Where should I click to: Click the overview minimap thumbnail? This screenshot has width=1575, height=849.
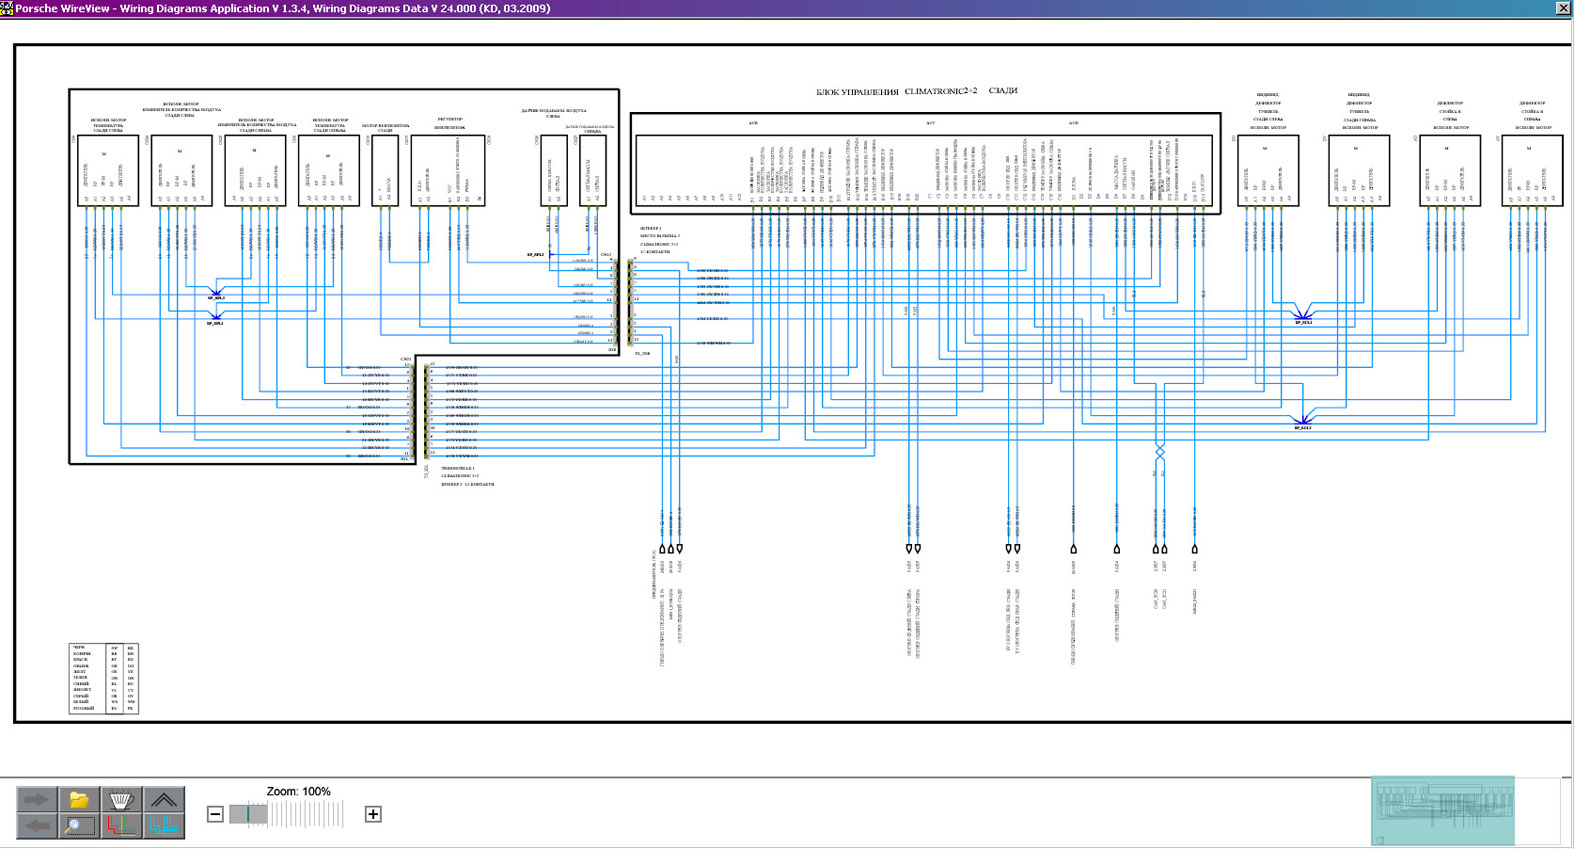1442,810
